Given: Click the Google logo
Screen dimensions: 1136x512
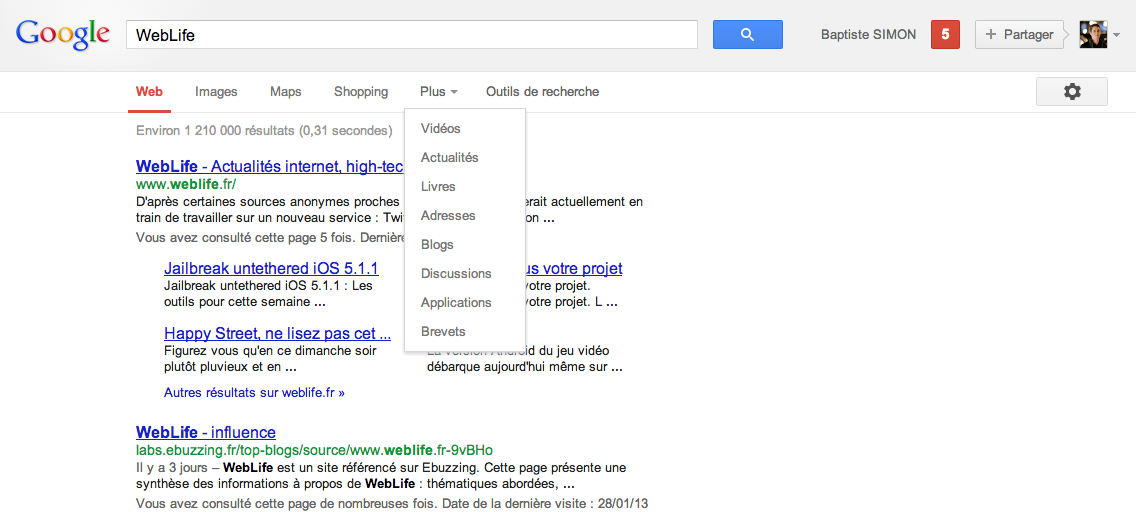Looking at the screenshot, I should (x=62, y=34).
